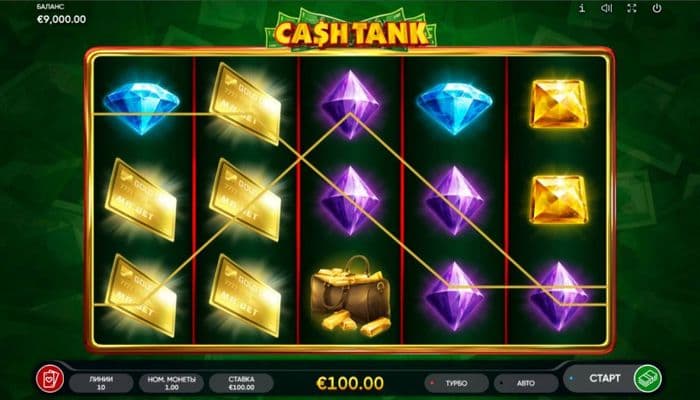Viewport: 700px width, 400px height.
Task: Click the power exit icon
Action: click(x=657, y=8)
